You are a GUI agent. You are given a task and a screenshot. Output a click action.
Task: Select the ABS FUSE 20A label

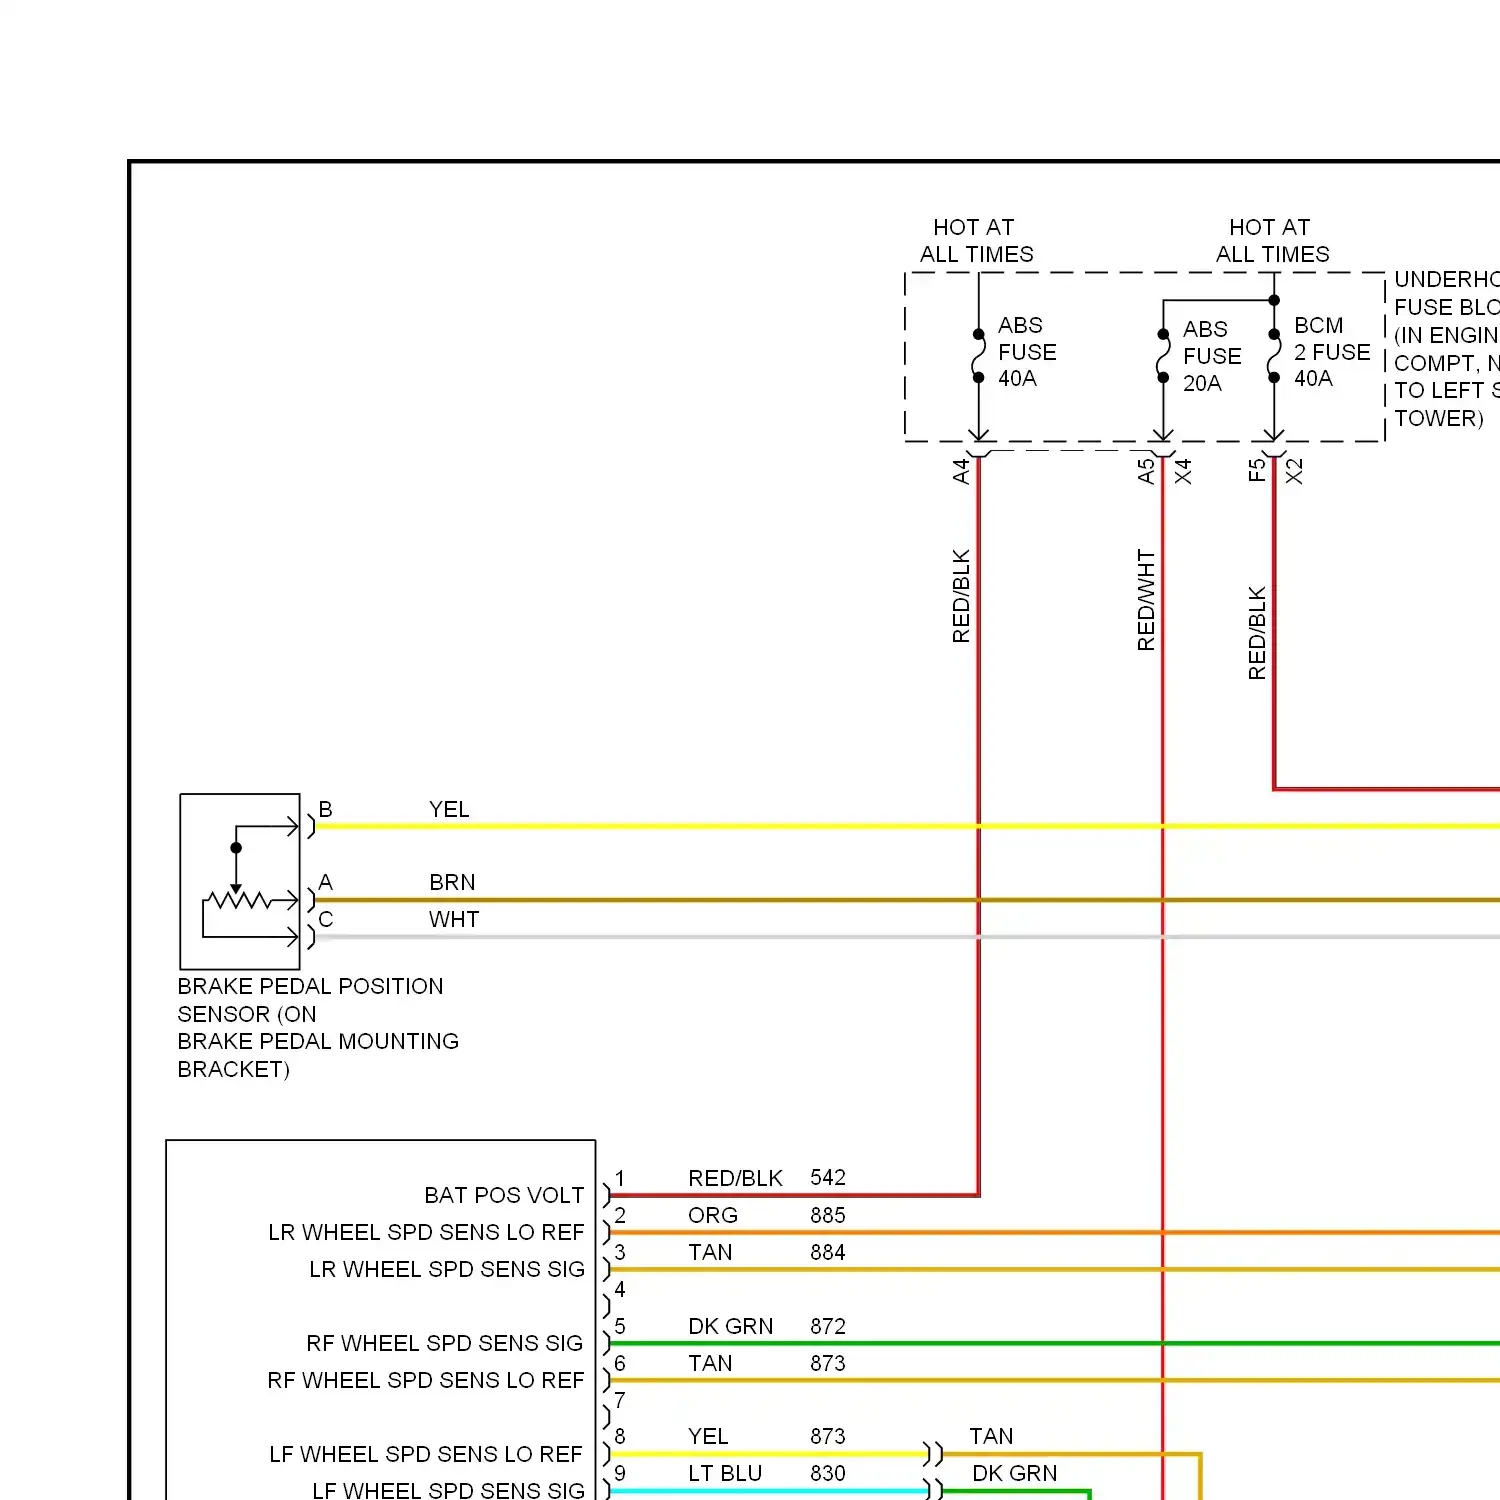pyautogui.click(x=1212, y=356)
